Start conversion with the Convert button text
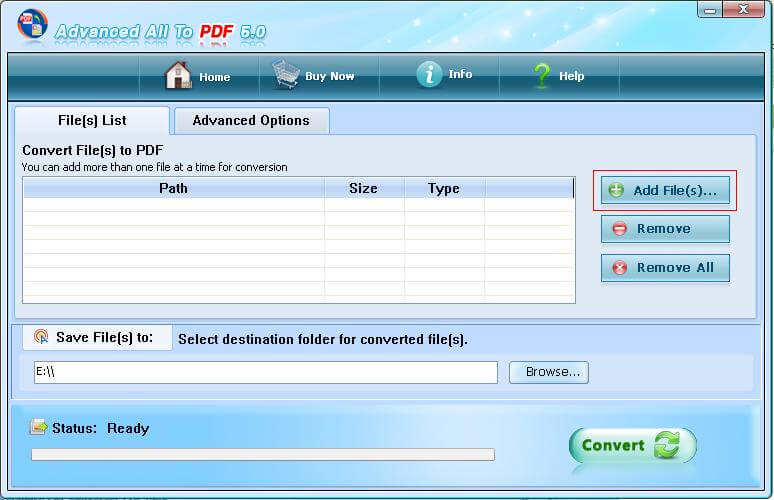 coord(613,445)
